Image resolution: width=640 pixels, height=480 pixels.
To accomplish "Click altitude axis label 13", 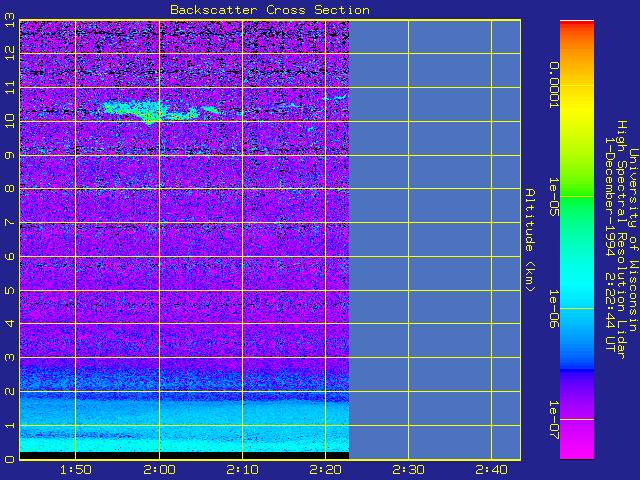I will [10, 20].
